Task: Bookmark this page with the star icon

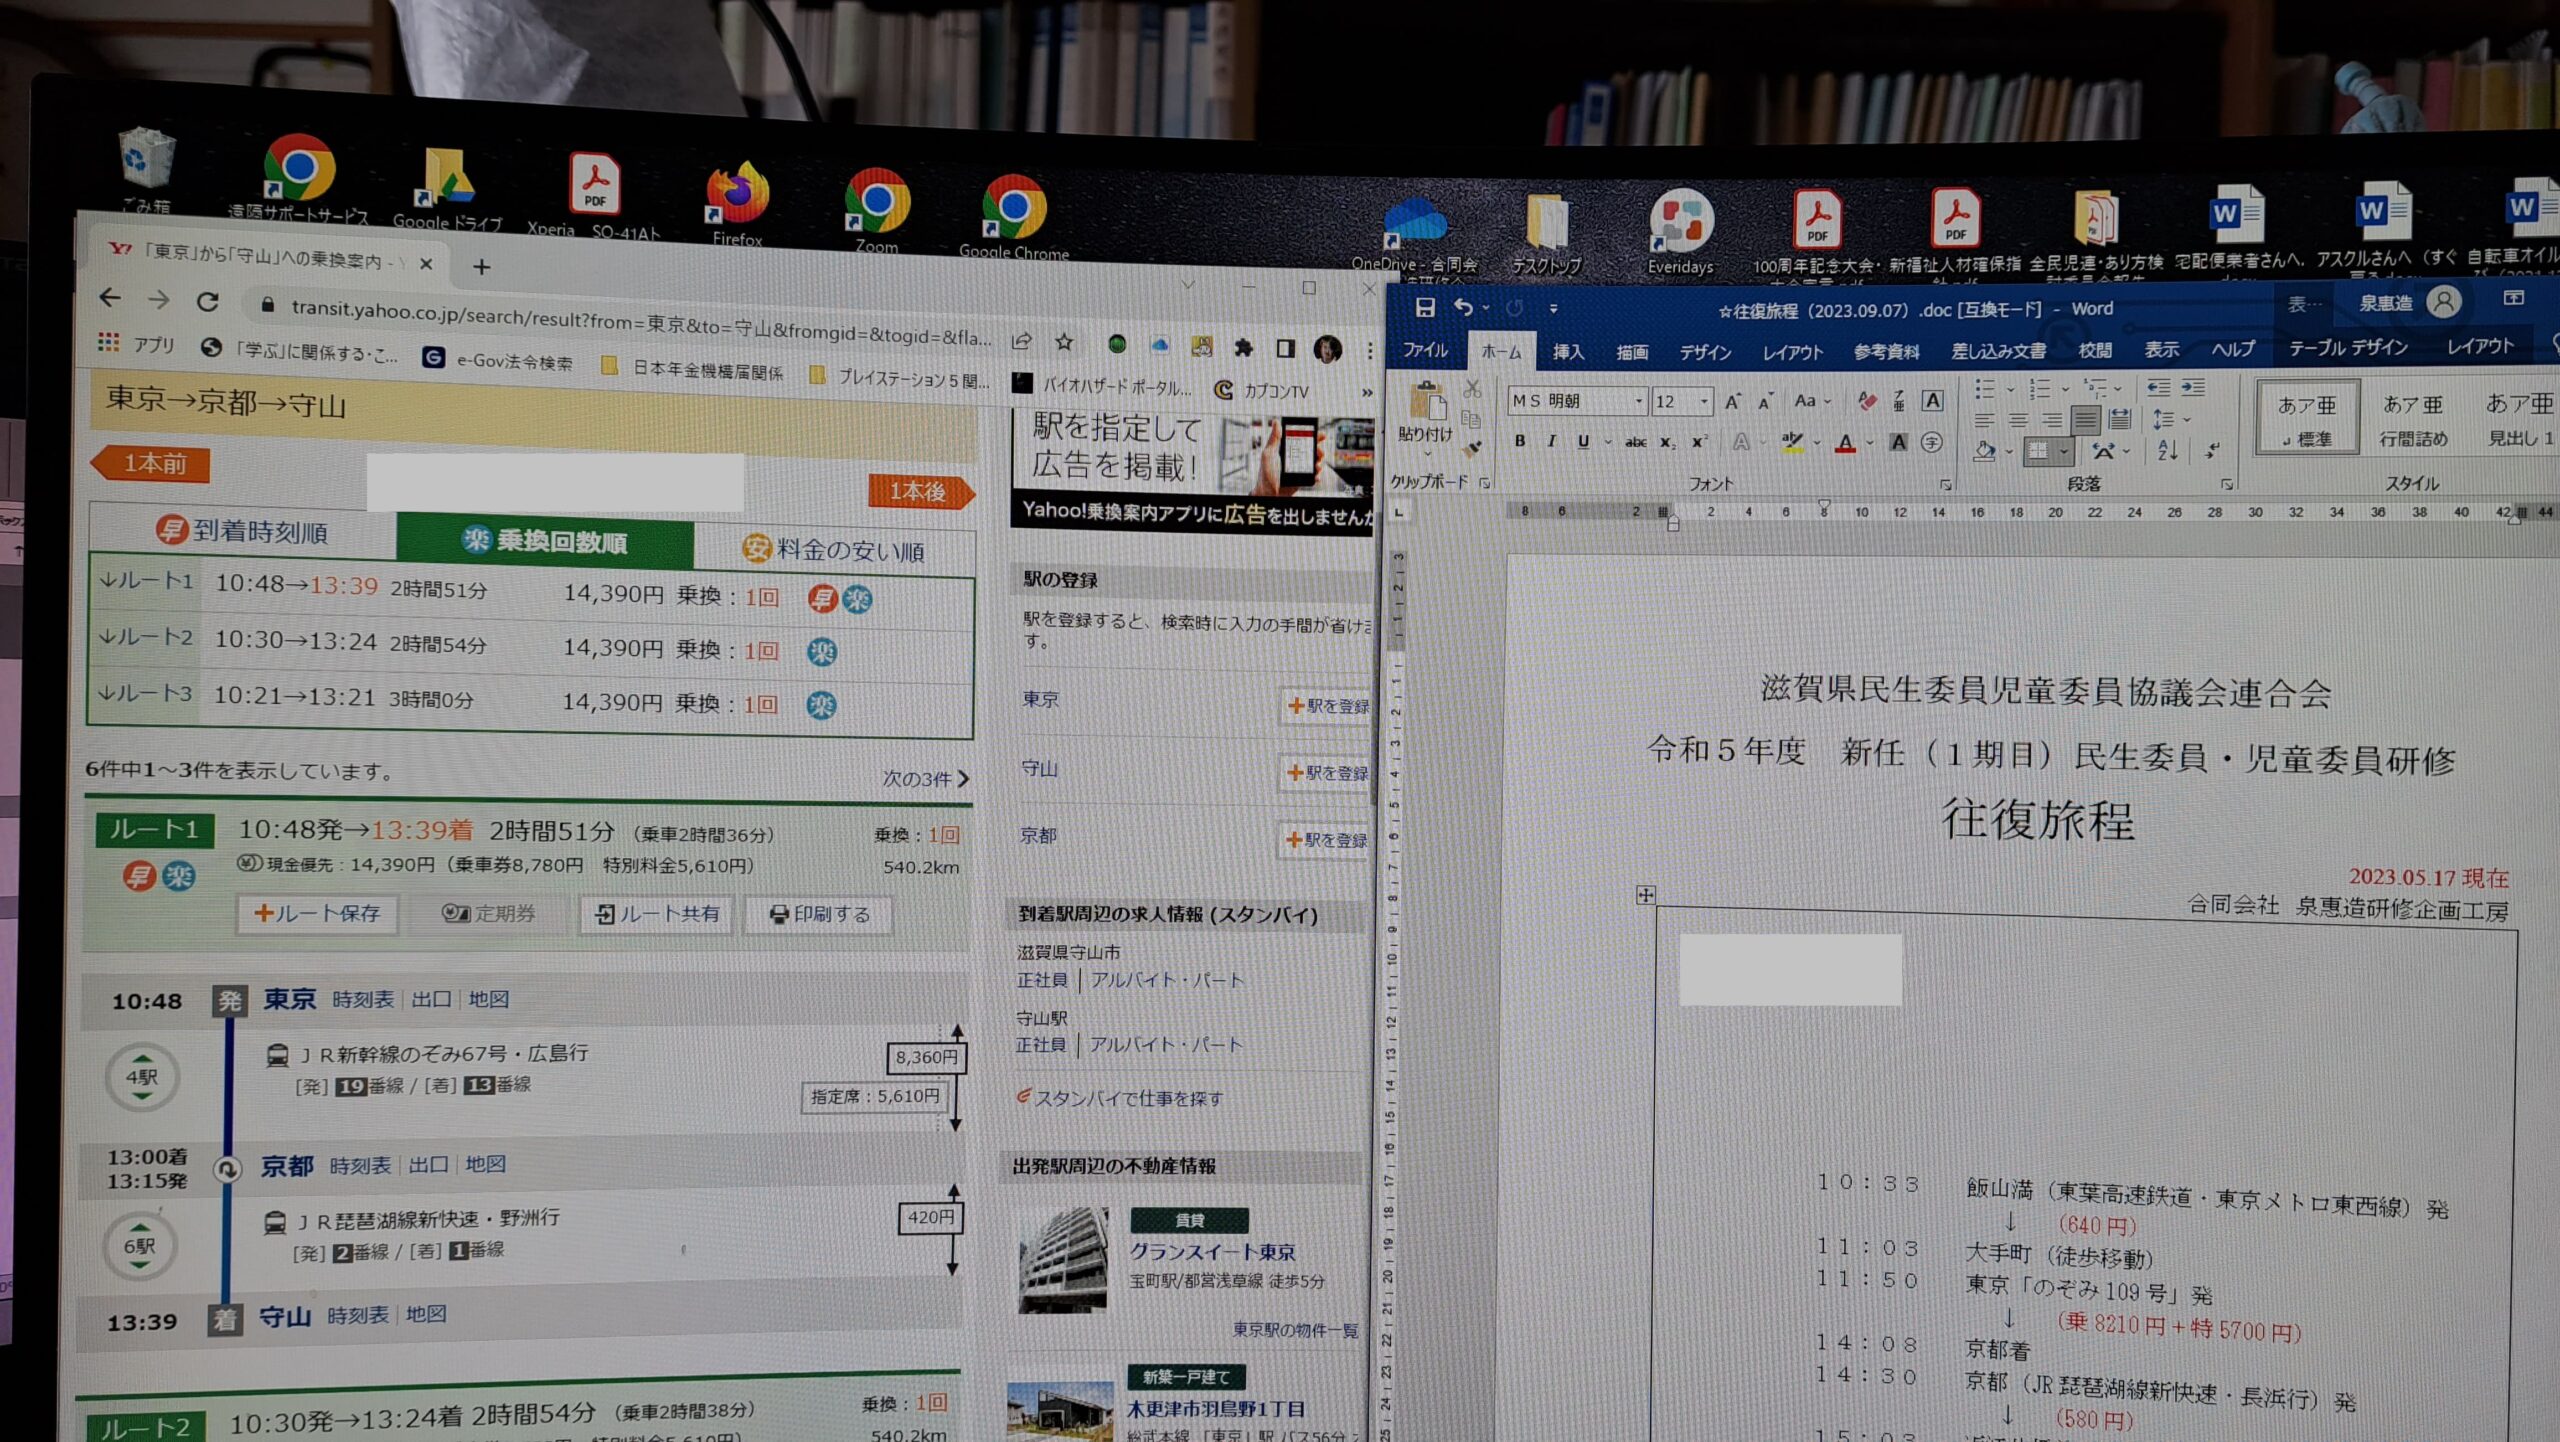Action: pyautogui.click(x=1064, y=342)
